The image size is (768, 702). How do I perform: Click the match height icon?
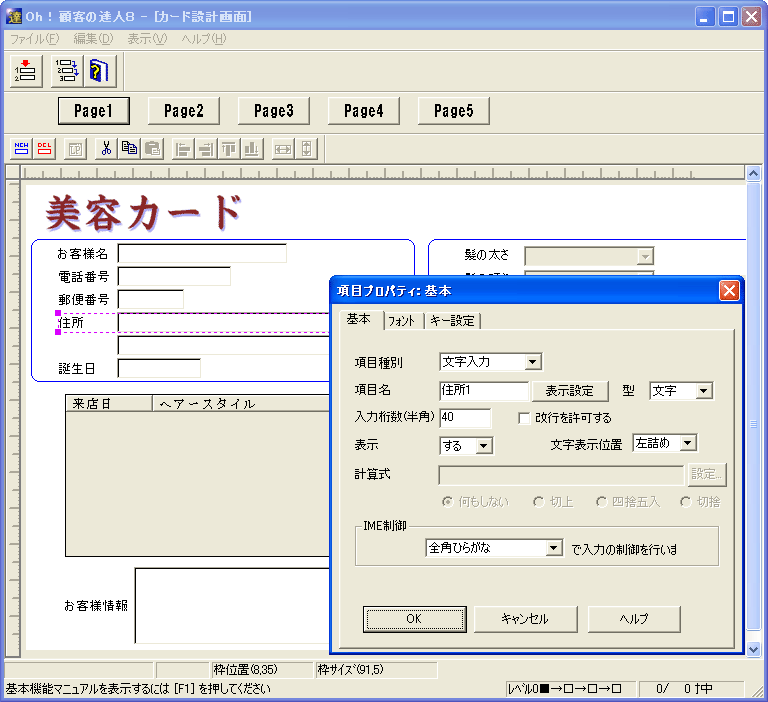point(306,149)
